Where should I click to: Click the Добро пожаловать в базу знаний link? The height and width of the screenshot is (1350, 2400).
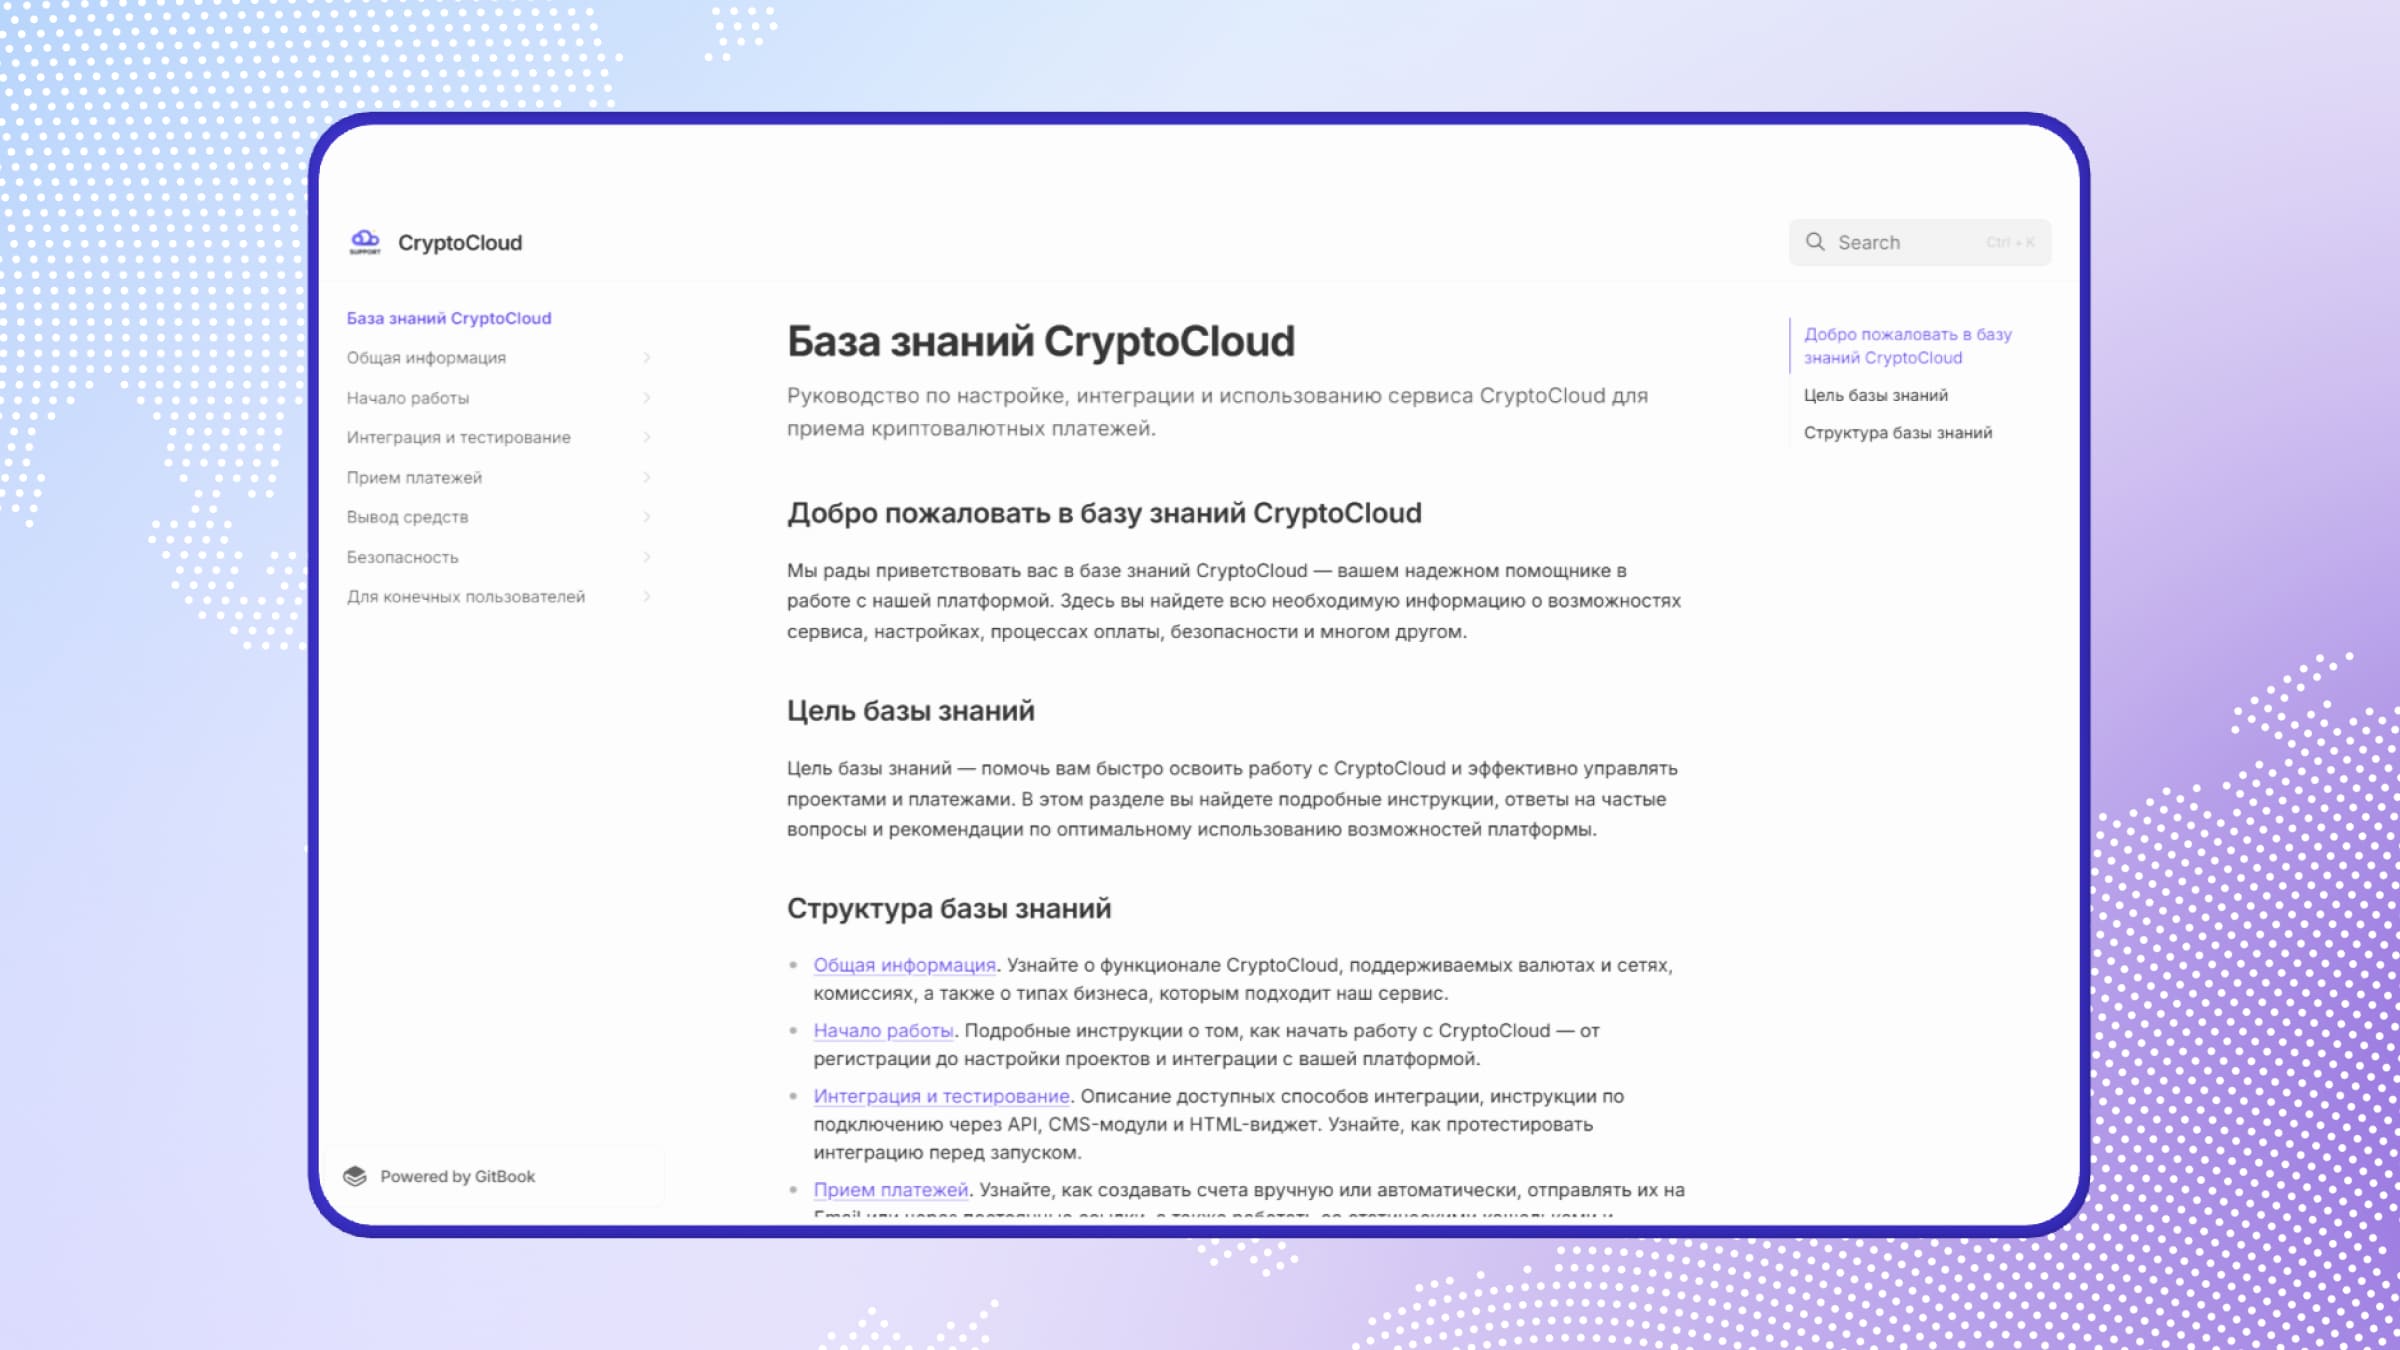[x=1907, y=345]
